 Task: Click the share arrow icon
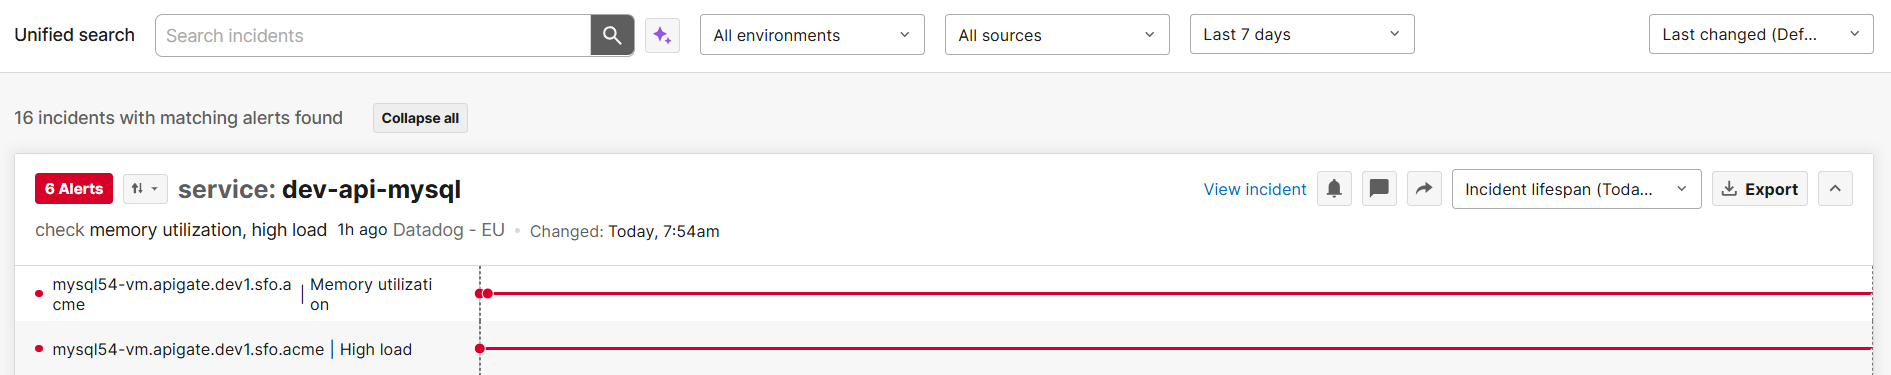[x=1424, y=189]
